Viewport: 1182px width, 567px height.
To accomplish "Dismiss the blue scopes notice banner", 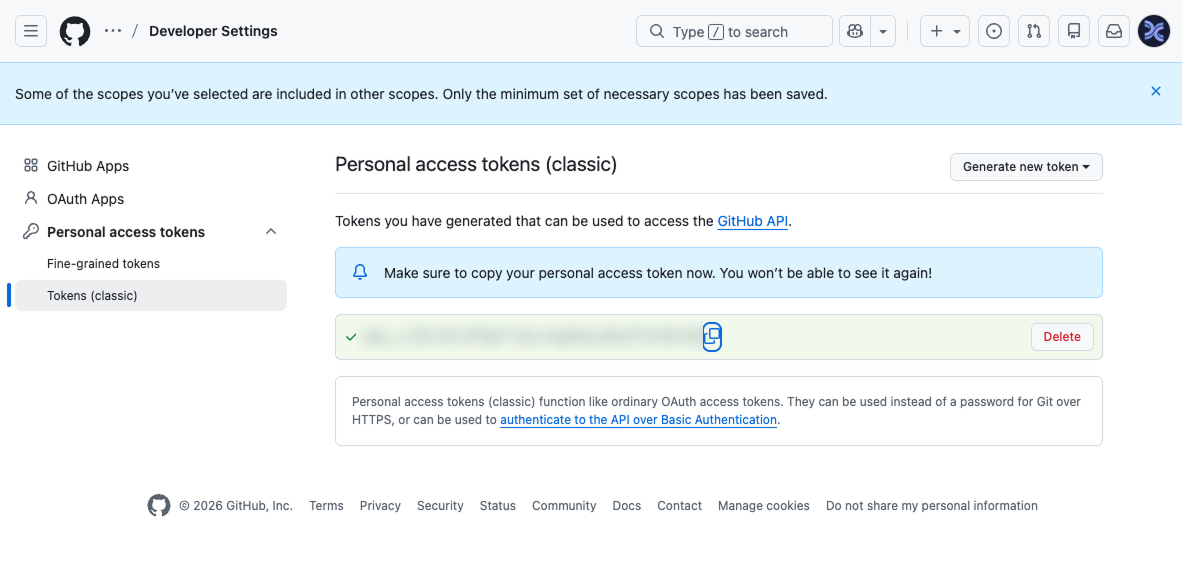I will pyautogui.click(x=1156, y=91).
